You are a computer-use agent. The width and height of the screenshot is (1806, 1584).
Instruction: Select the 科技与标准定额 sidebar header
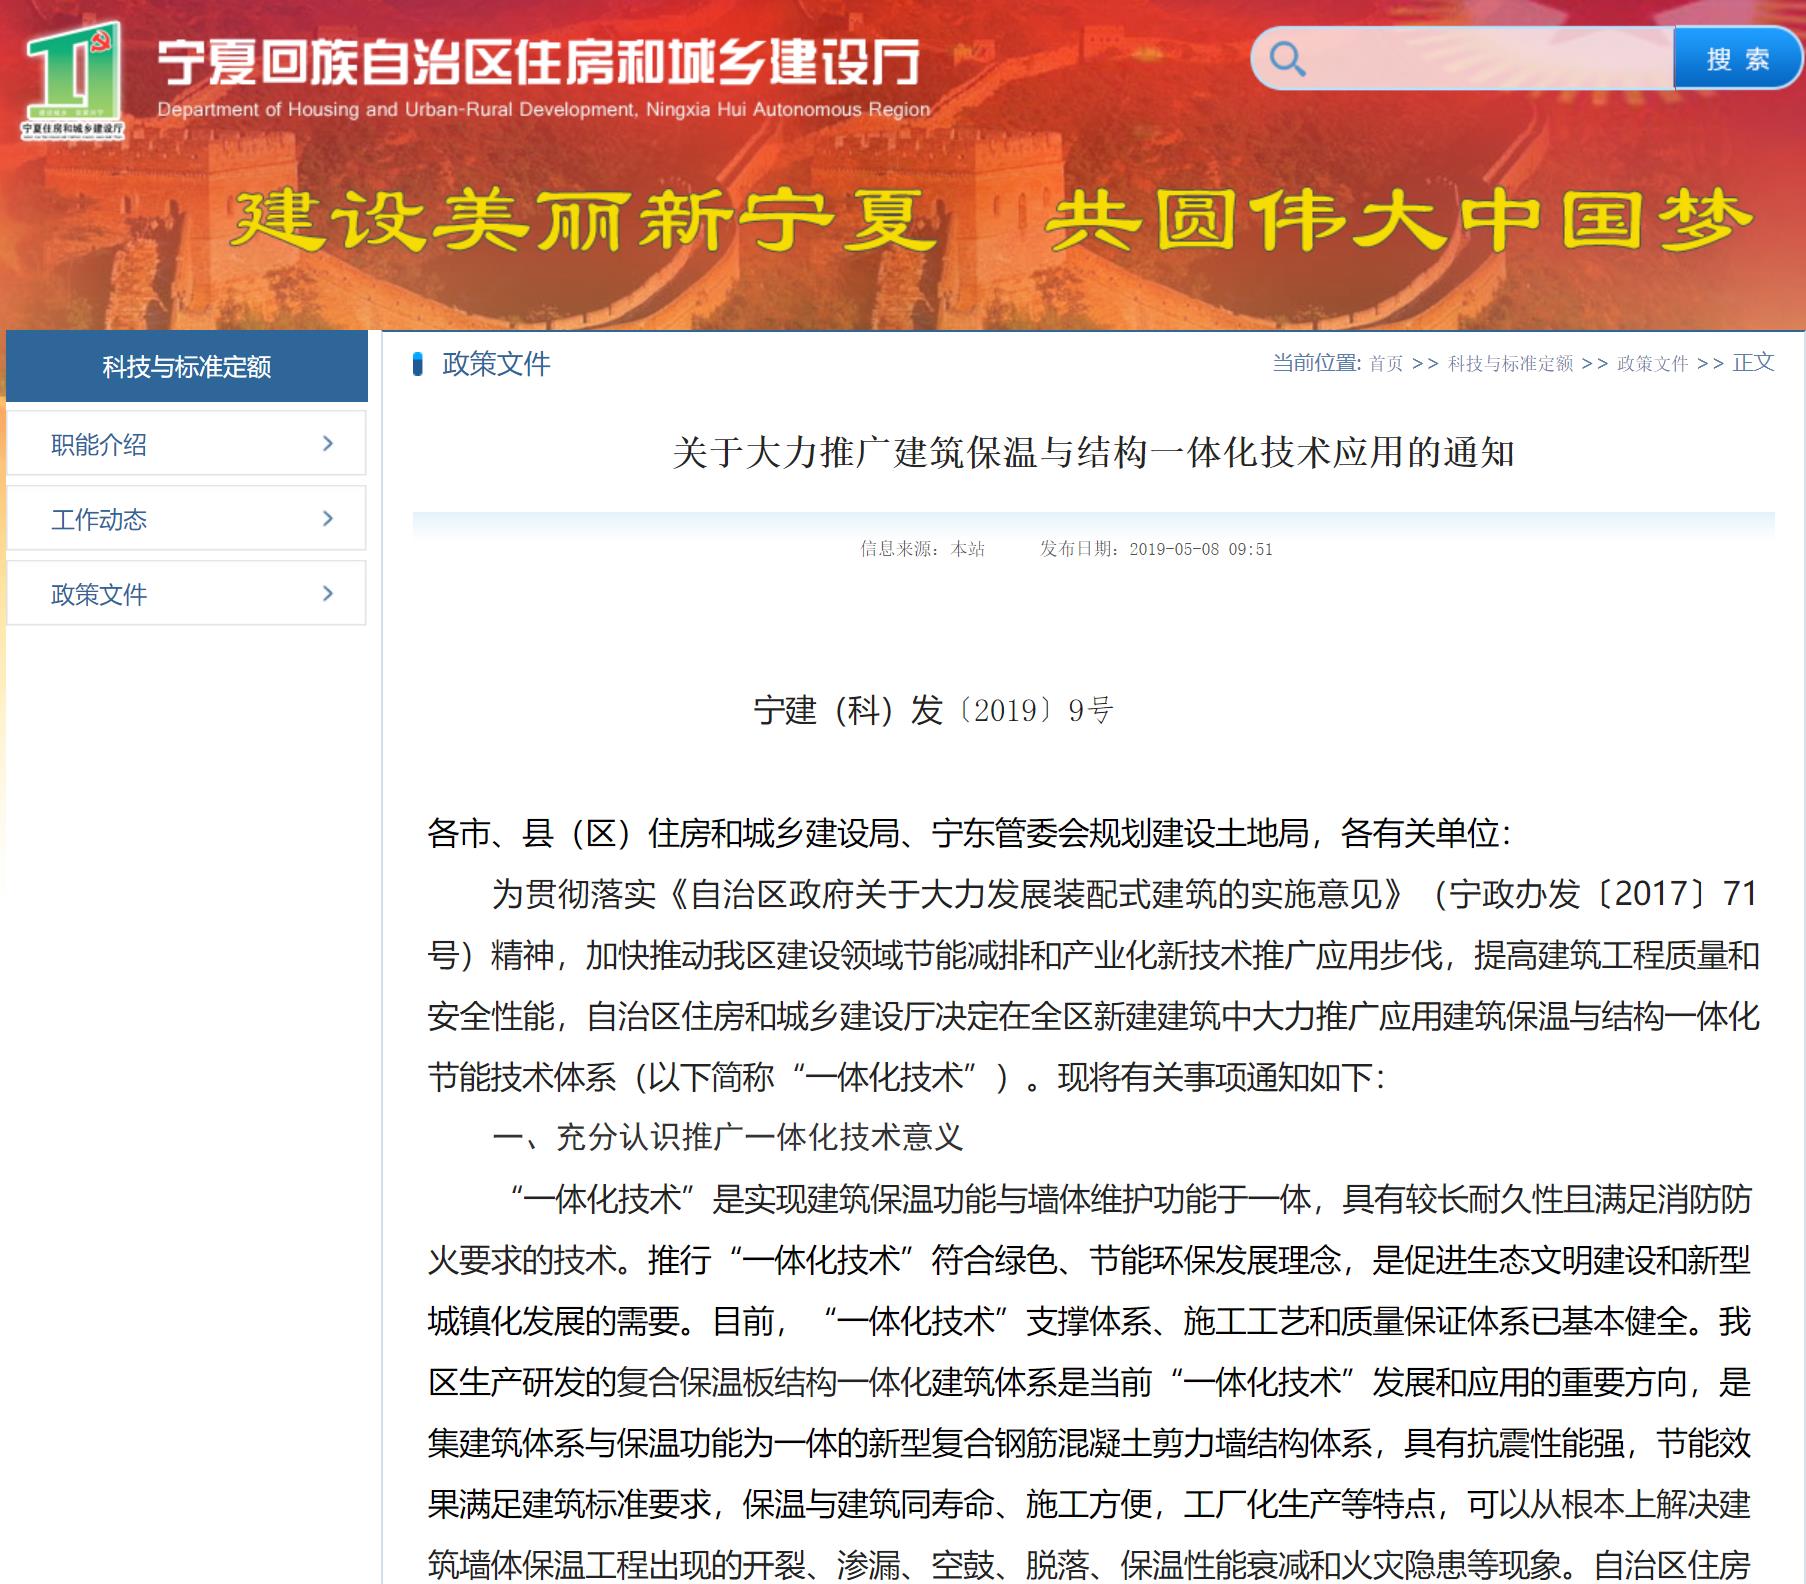(187, 367)
